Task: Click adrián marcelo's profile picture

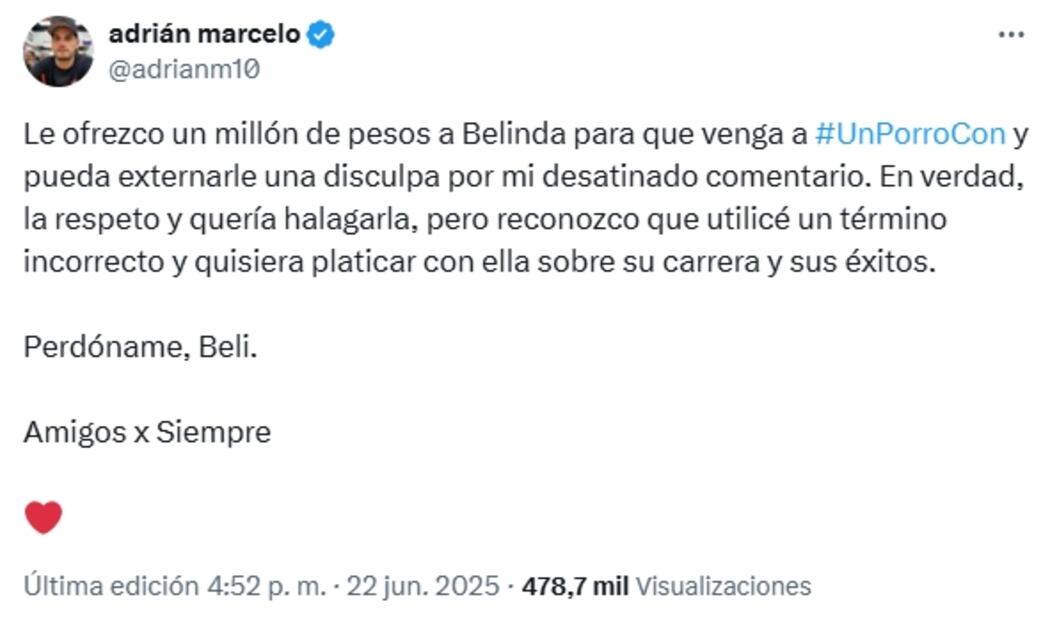Action: 58,51
